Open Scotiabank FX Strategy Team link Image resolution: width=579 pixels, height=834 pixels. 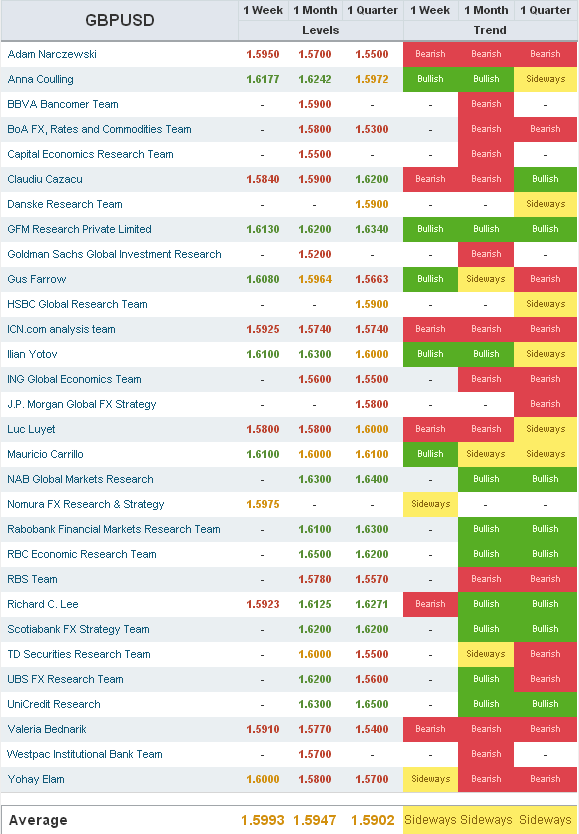[78, 629]
